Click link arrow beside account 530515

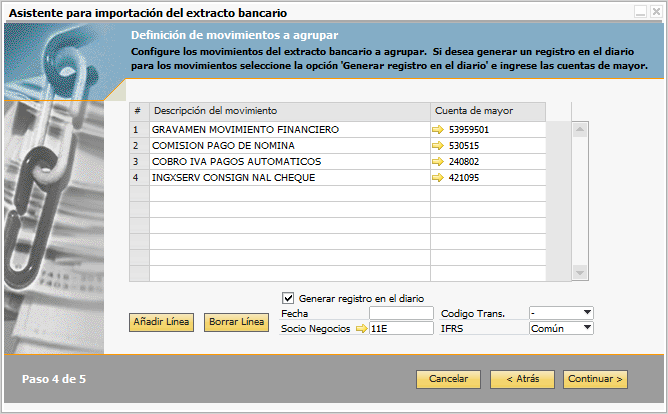[x=438, y=146]
